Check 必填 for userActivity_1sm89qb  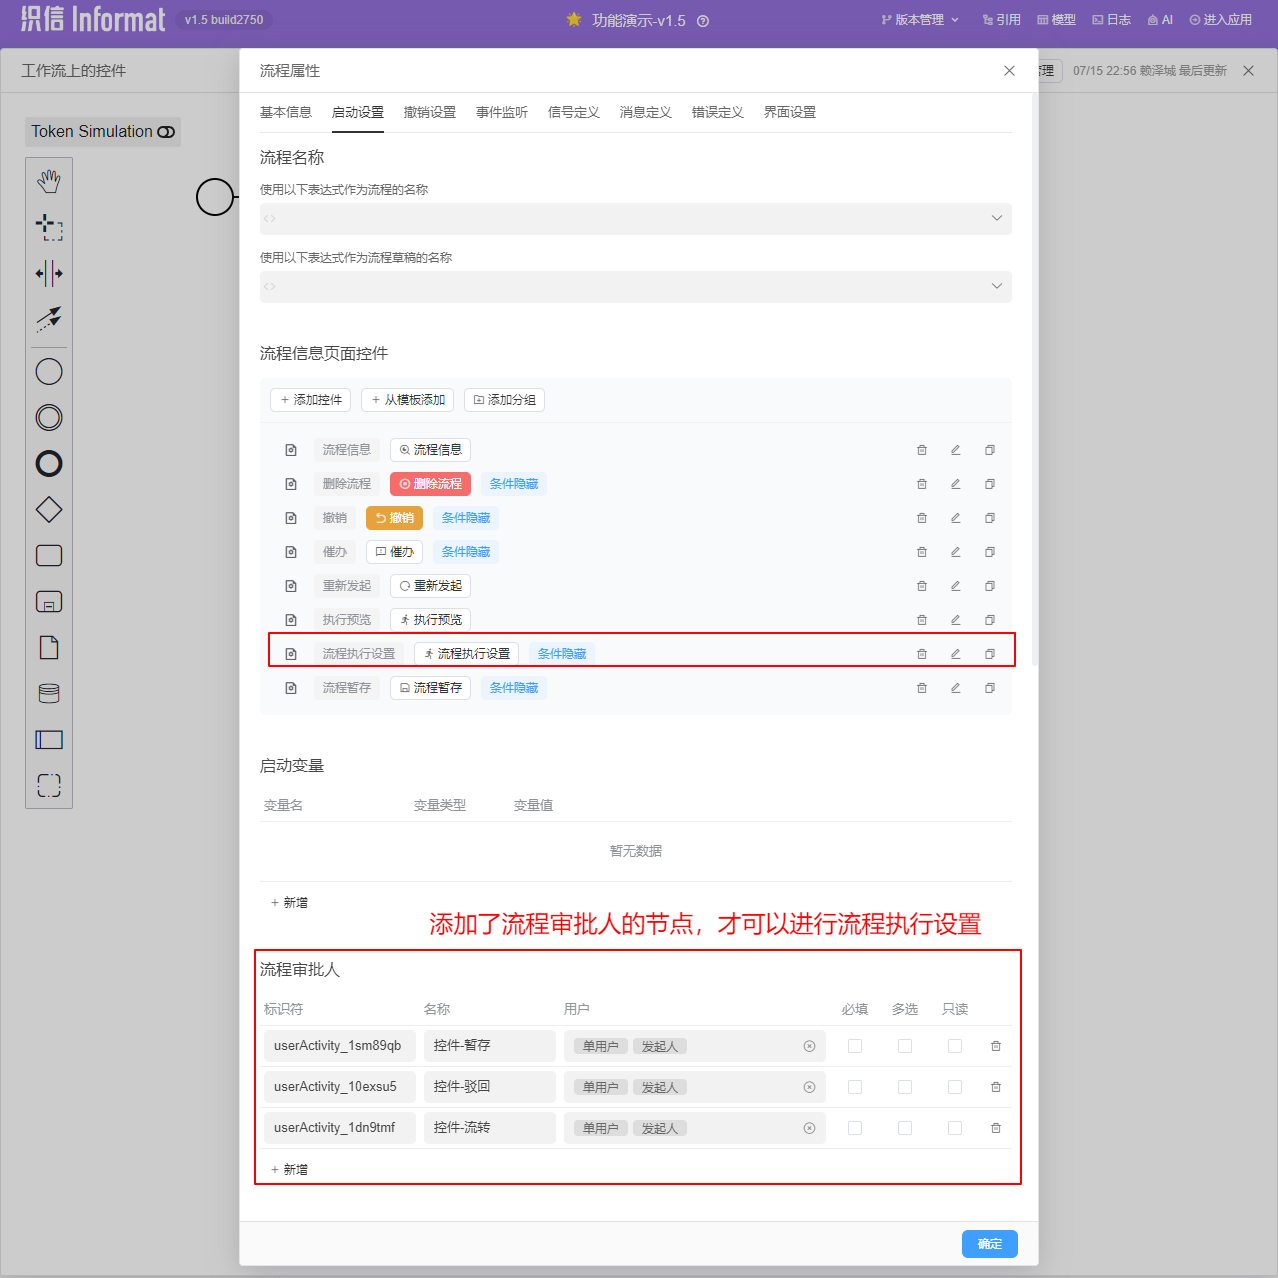(855, 1046)
